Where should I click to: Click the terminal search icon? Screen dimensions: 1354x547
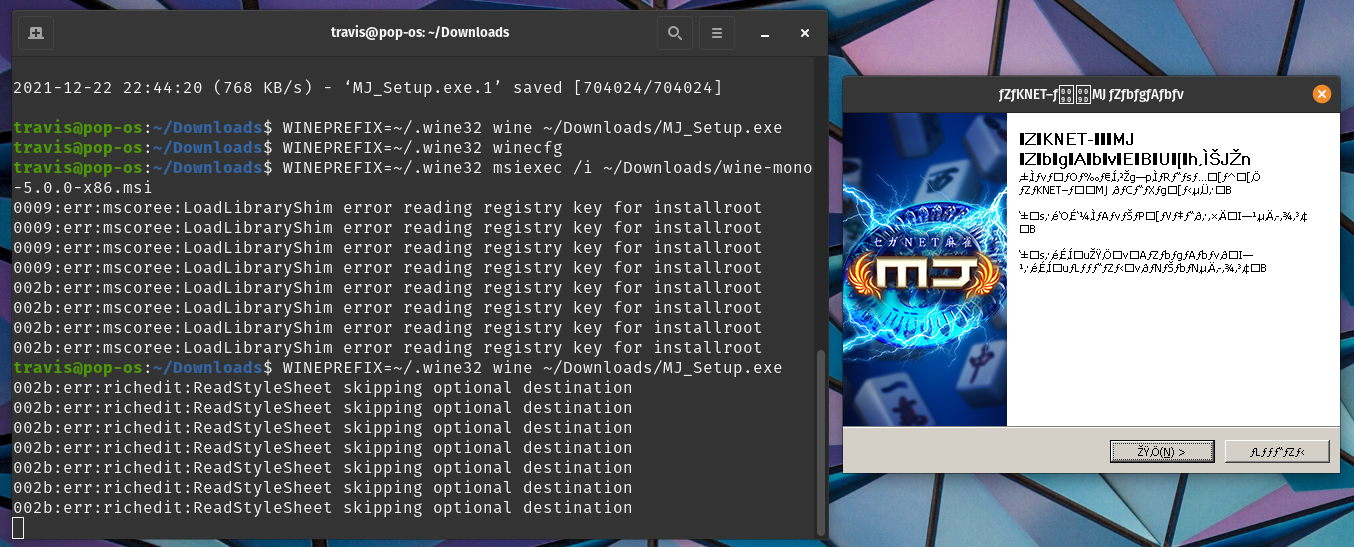674,33
